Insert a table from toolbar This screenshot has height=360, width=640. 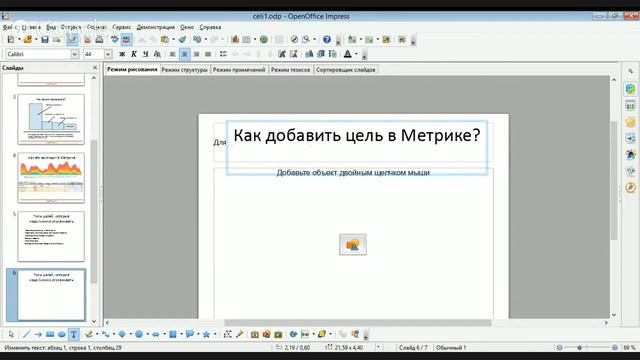[247, 40]
